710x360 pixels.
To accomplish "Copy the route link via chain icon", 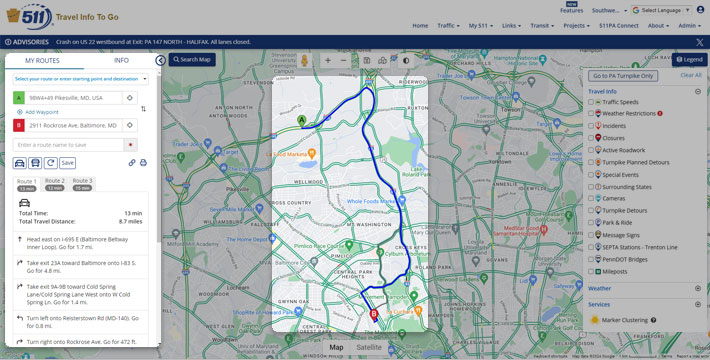I will 132,163.
